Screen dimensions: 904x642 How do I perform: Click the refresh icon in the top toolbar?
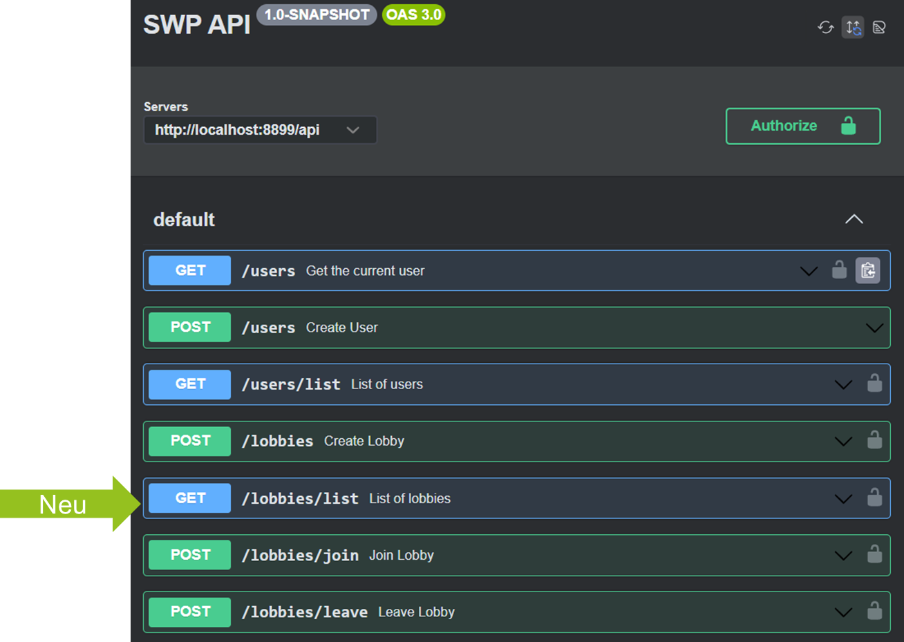click(826, 27)
